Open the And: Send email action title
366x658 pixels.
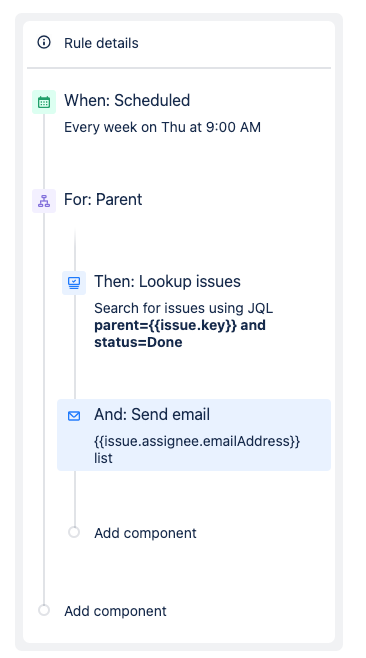point(152,415)
